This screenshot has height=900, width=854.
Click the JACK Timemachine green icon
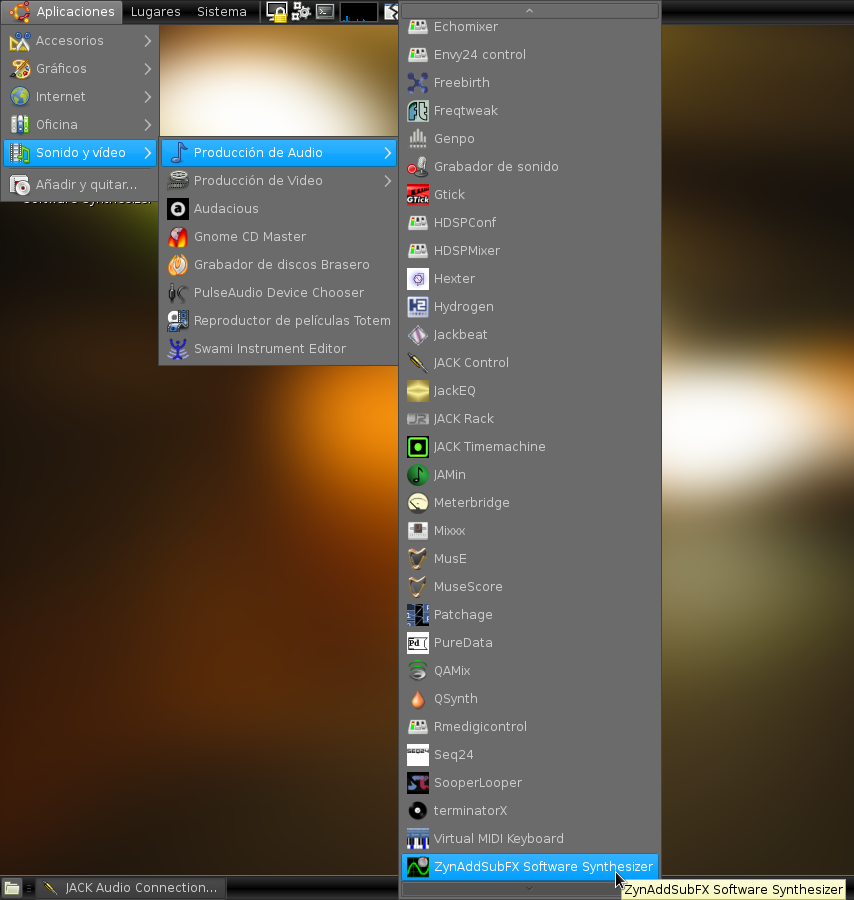(418, 447)
